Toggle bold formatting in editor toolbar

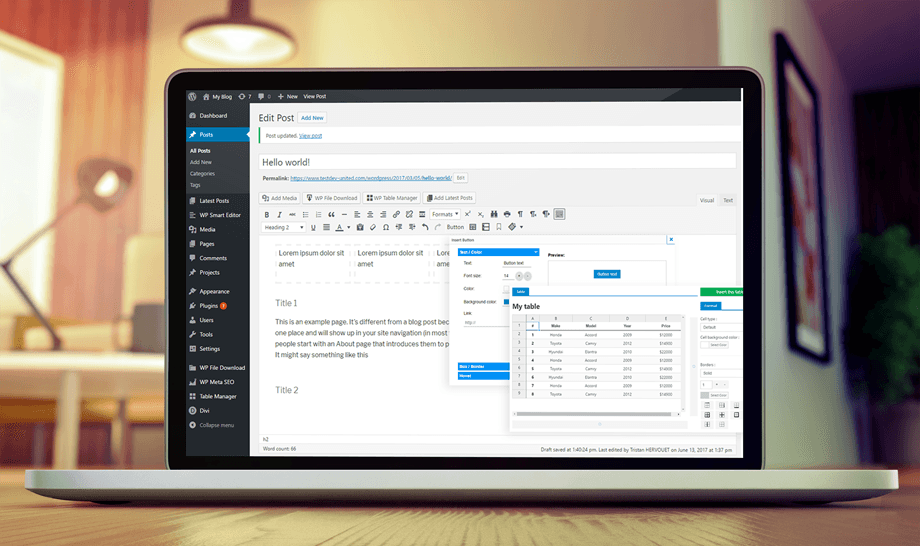[x=267, y=214]
